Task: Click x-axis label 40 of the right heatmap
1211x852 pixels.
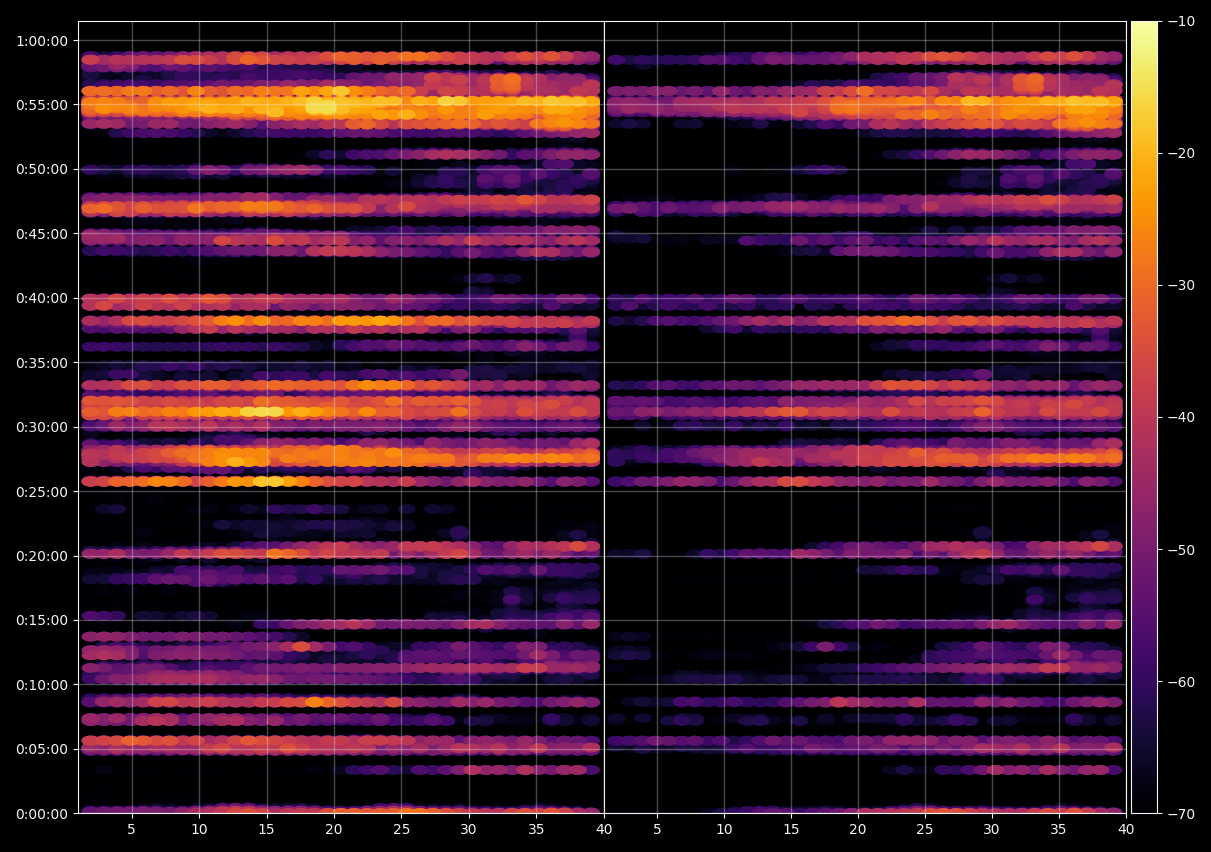Action: pos(1126,830)
